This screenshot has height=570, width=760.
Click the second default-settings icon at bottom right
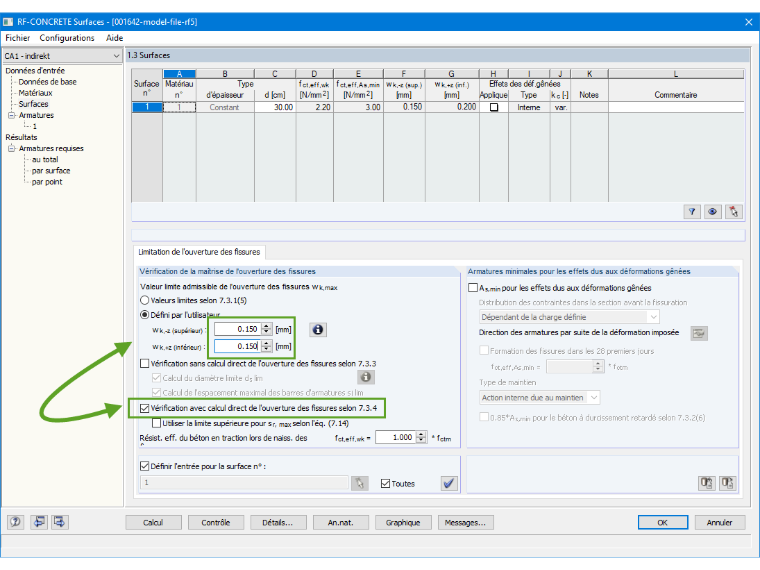tap(727, 483)
